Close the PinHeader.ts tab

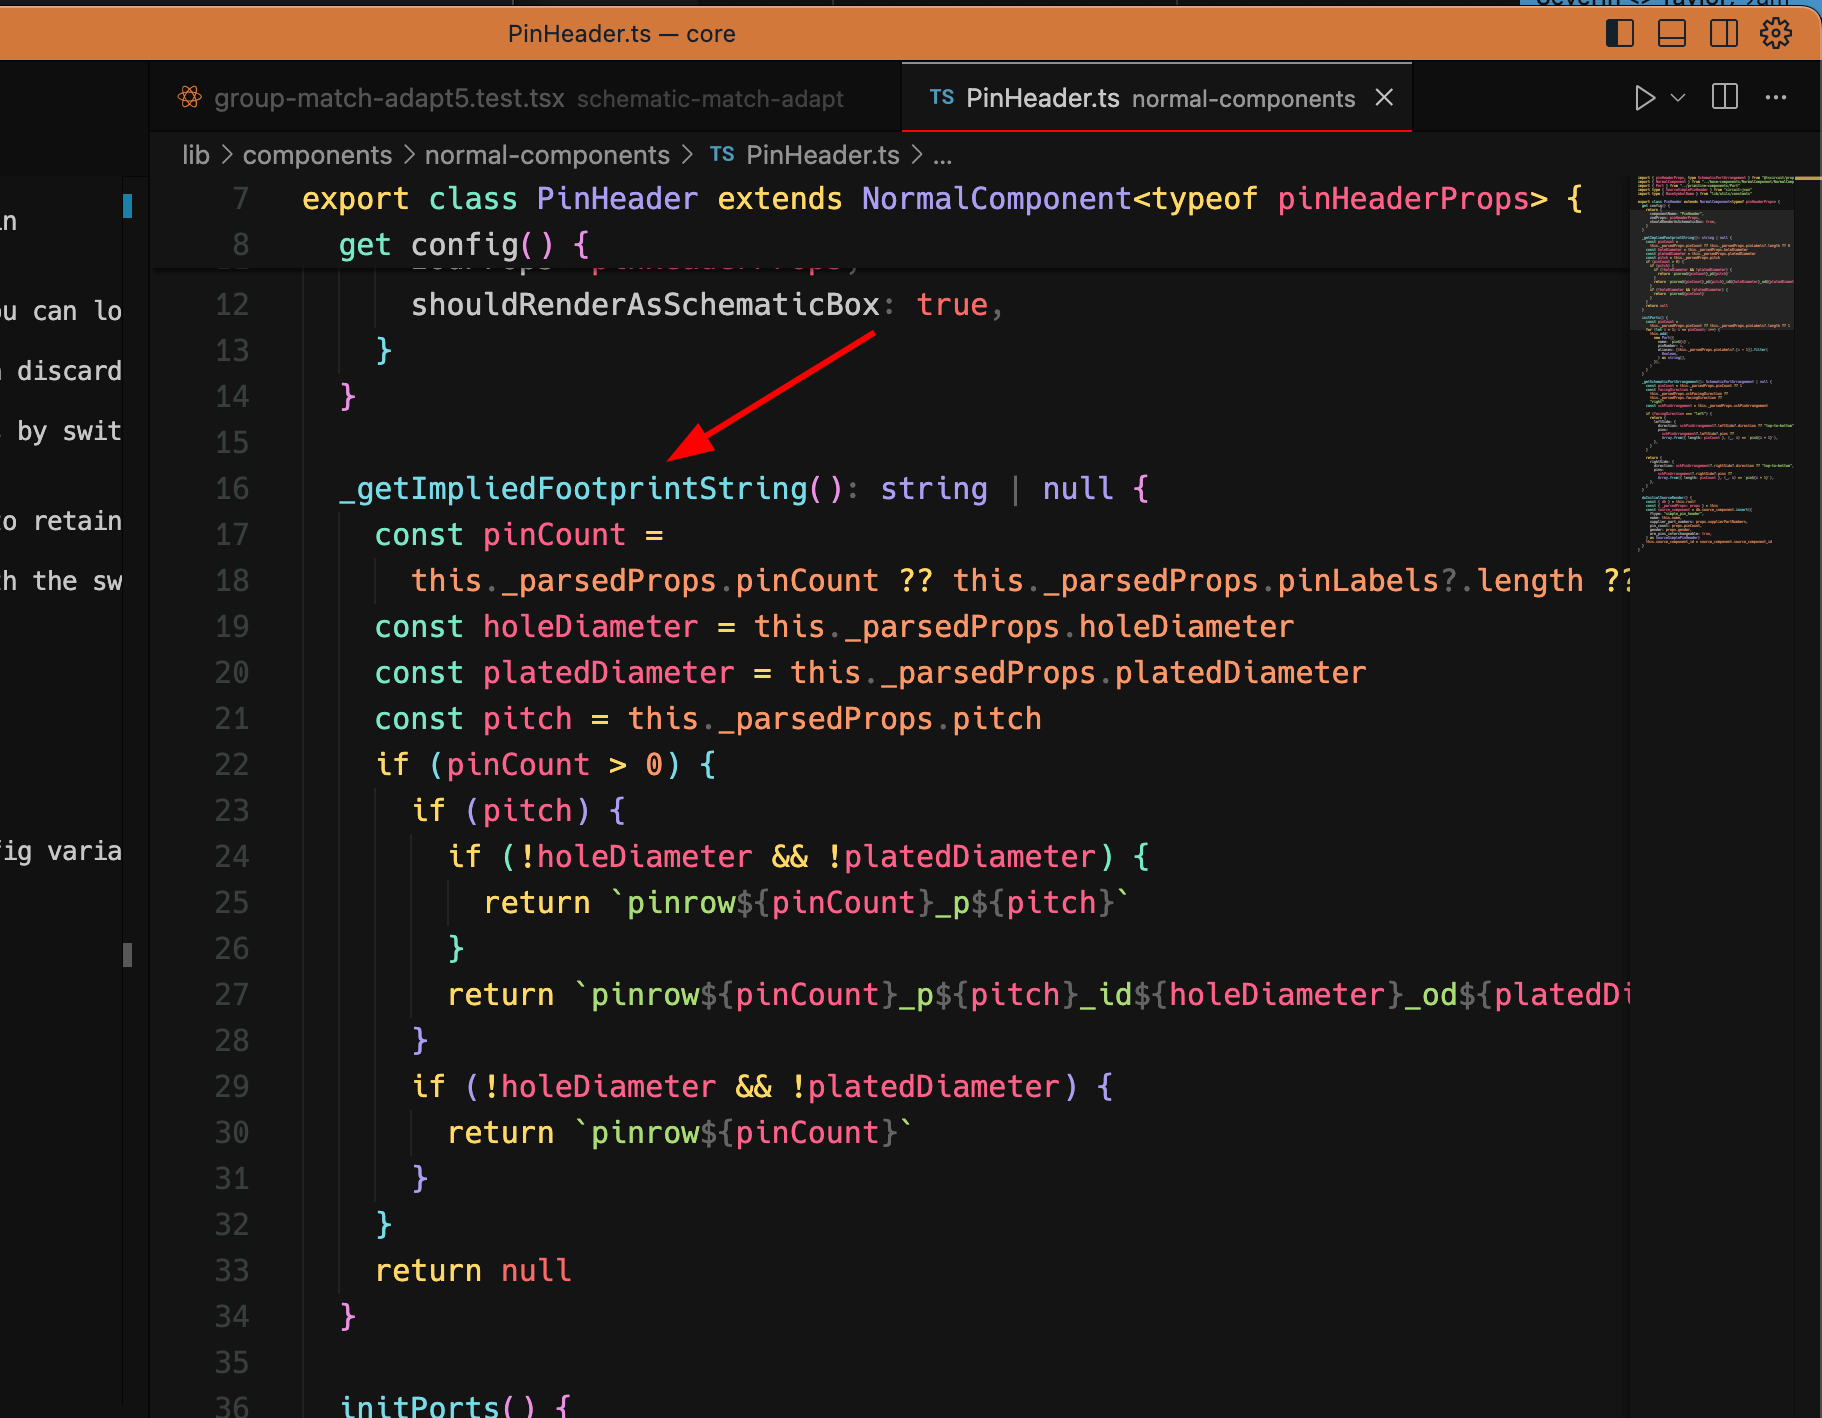pos(1384,97)
